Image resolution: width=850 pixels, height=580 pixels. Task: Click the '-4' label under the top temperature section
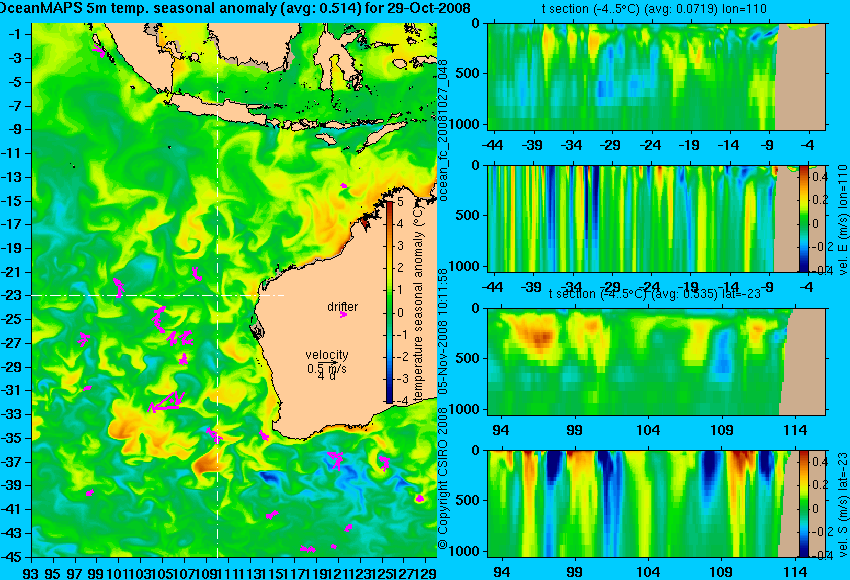click(x=808, y=145)
